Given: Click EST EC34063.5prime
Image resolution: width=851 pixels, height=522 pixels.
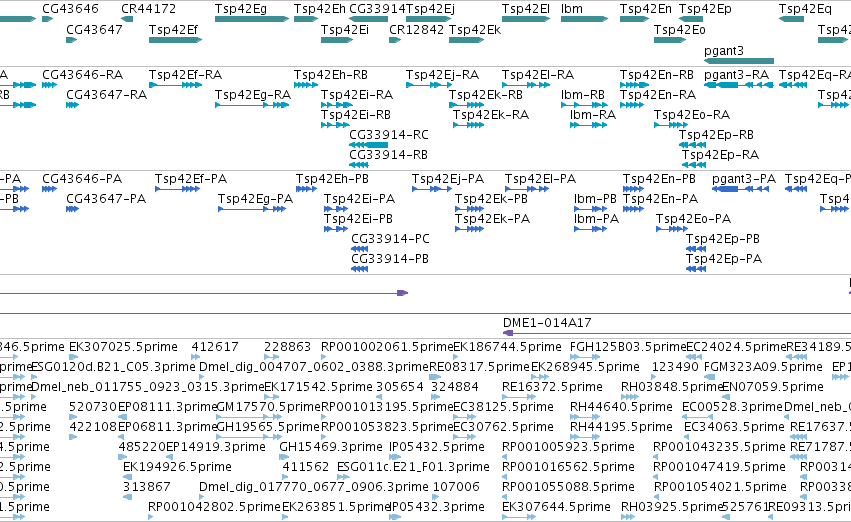Looking at the screenshot, I should coord(734,427).
